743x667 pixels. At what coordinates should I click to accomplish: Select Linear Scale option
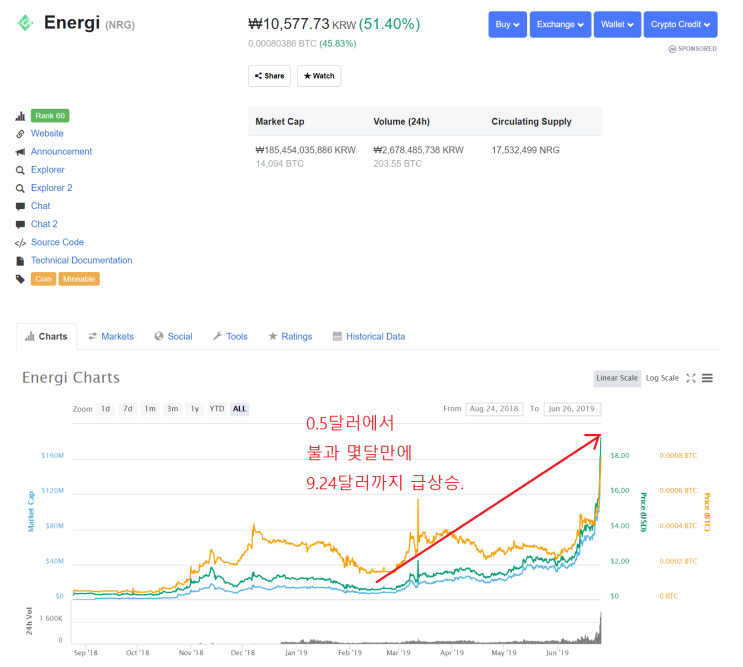tap(617, 378)
